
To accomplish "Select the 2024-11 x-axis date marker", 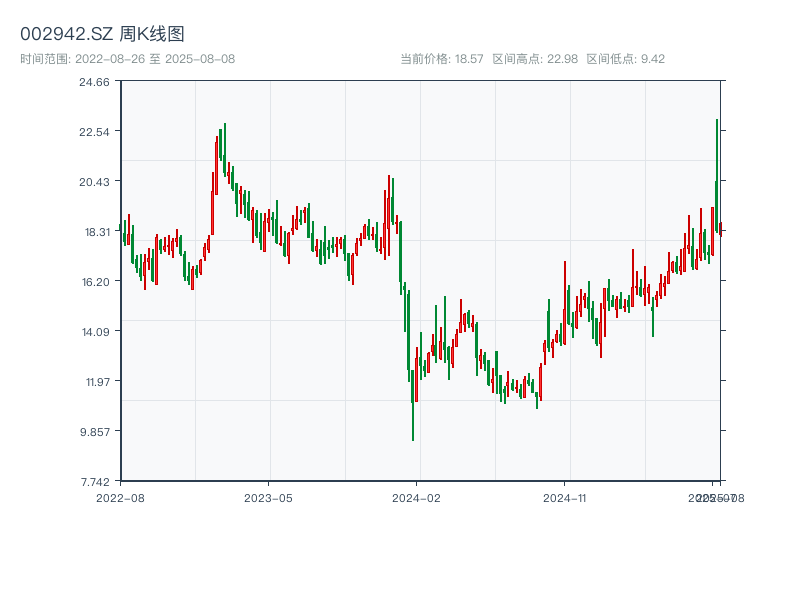I will [565, 497].
